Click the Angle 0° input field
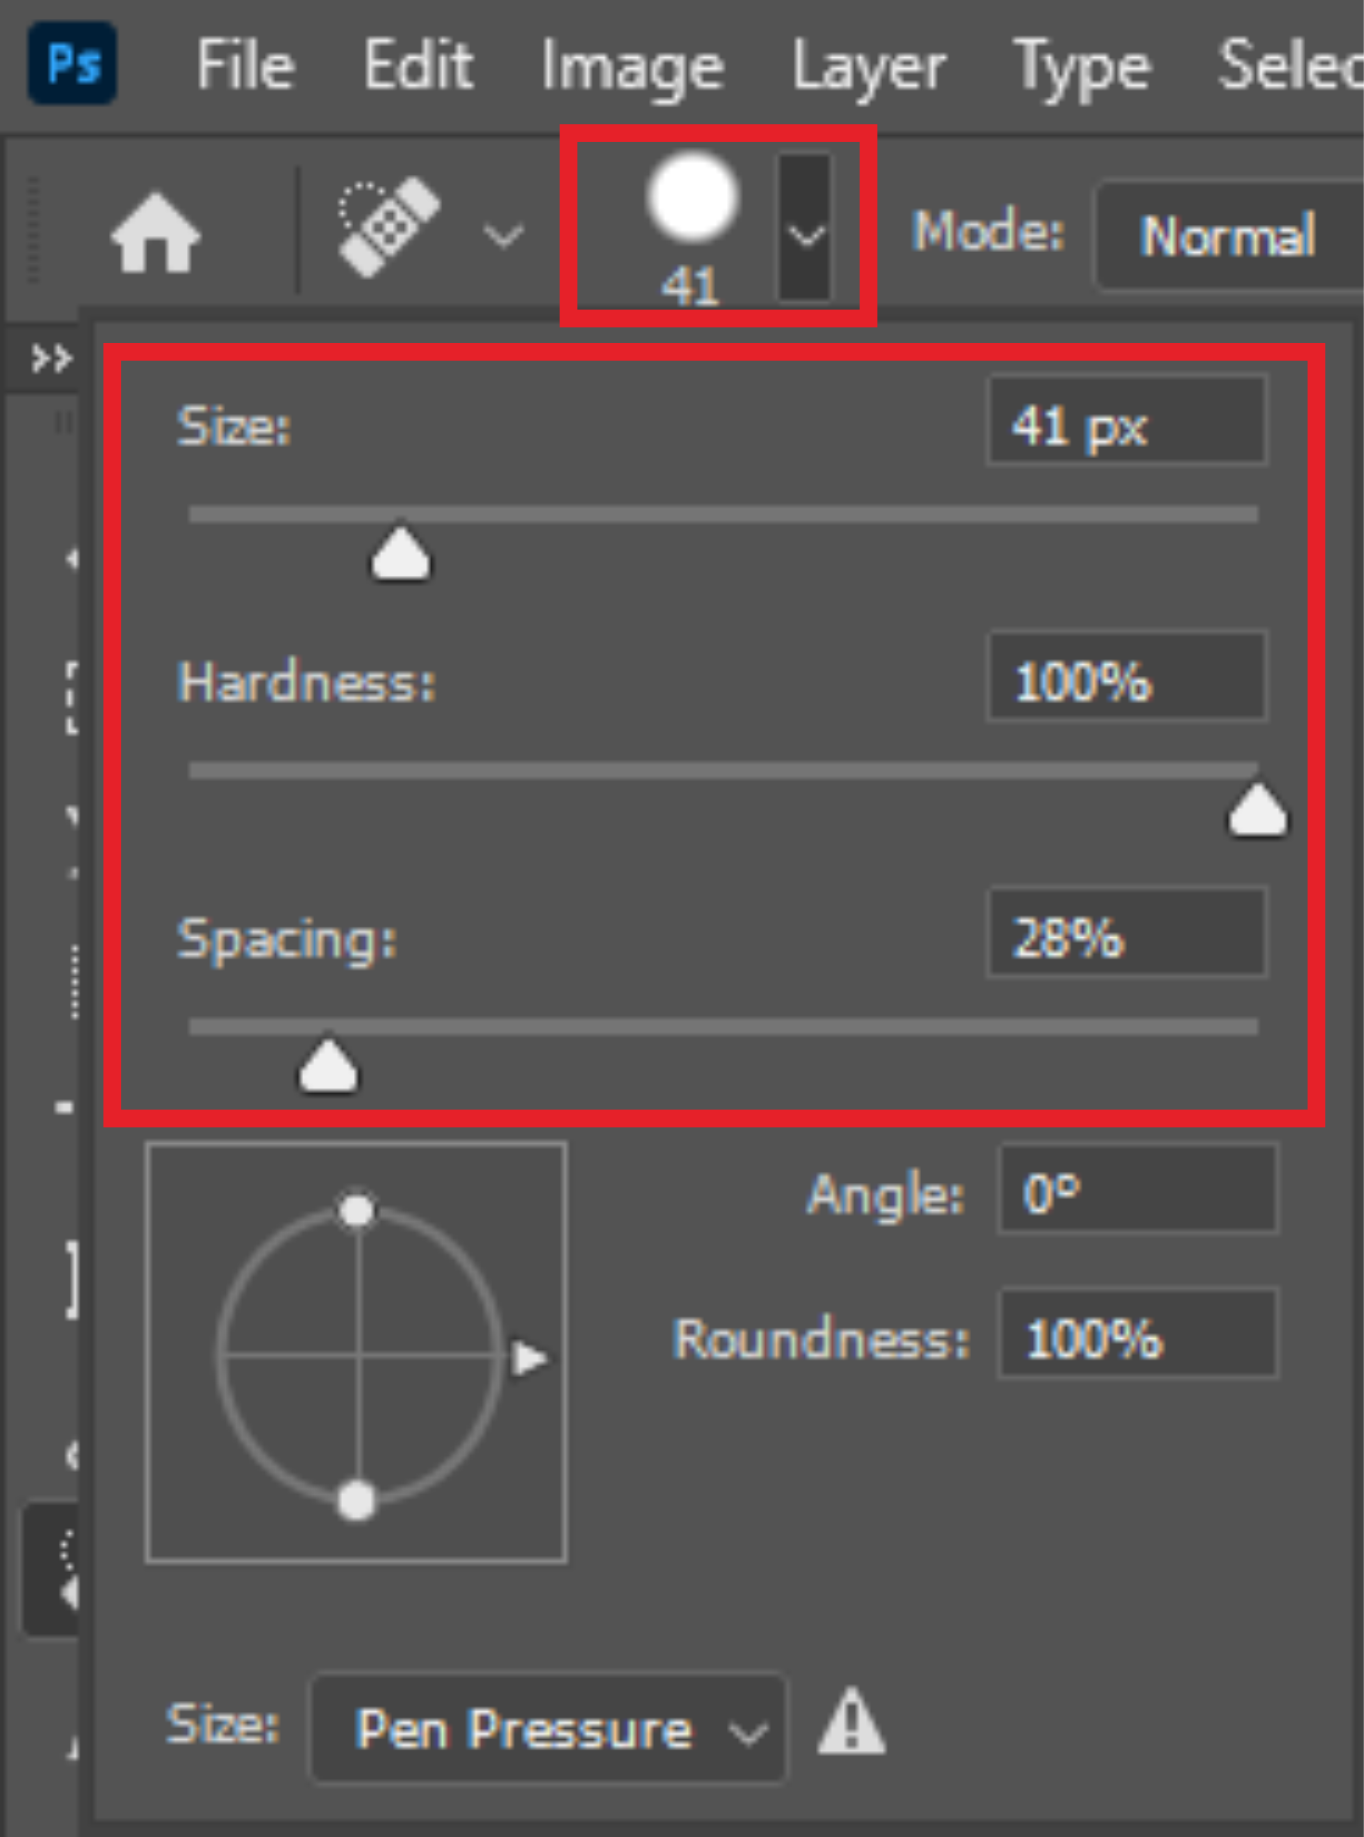 coord(1138,1189)
